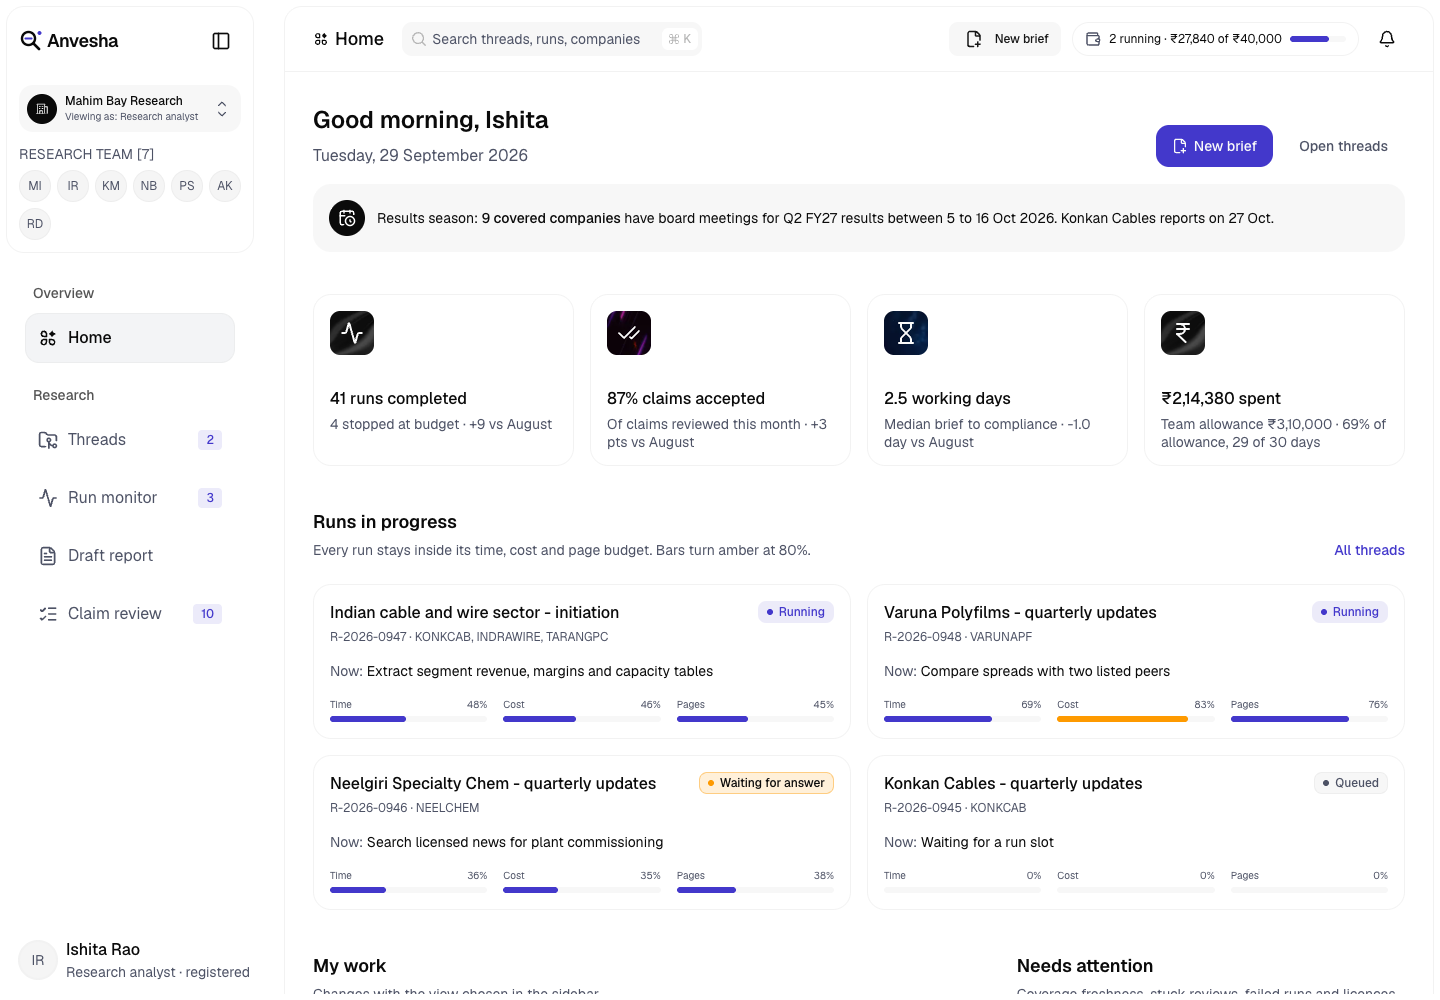Screen dimensions: 1440x1000
Task: Go to Threads in the sidebar
Action: coord(130,440)
